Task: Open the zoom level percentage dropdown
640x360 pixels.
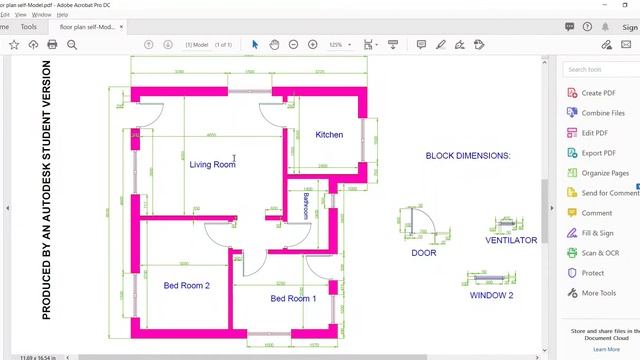Action: (340, 45)
